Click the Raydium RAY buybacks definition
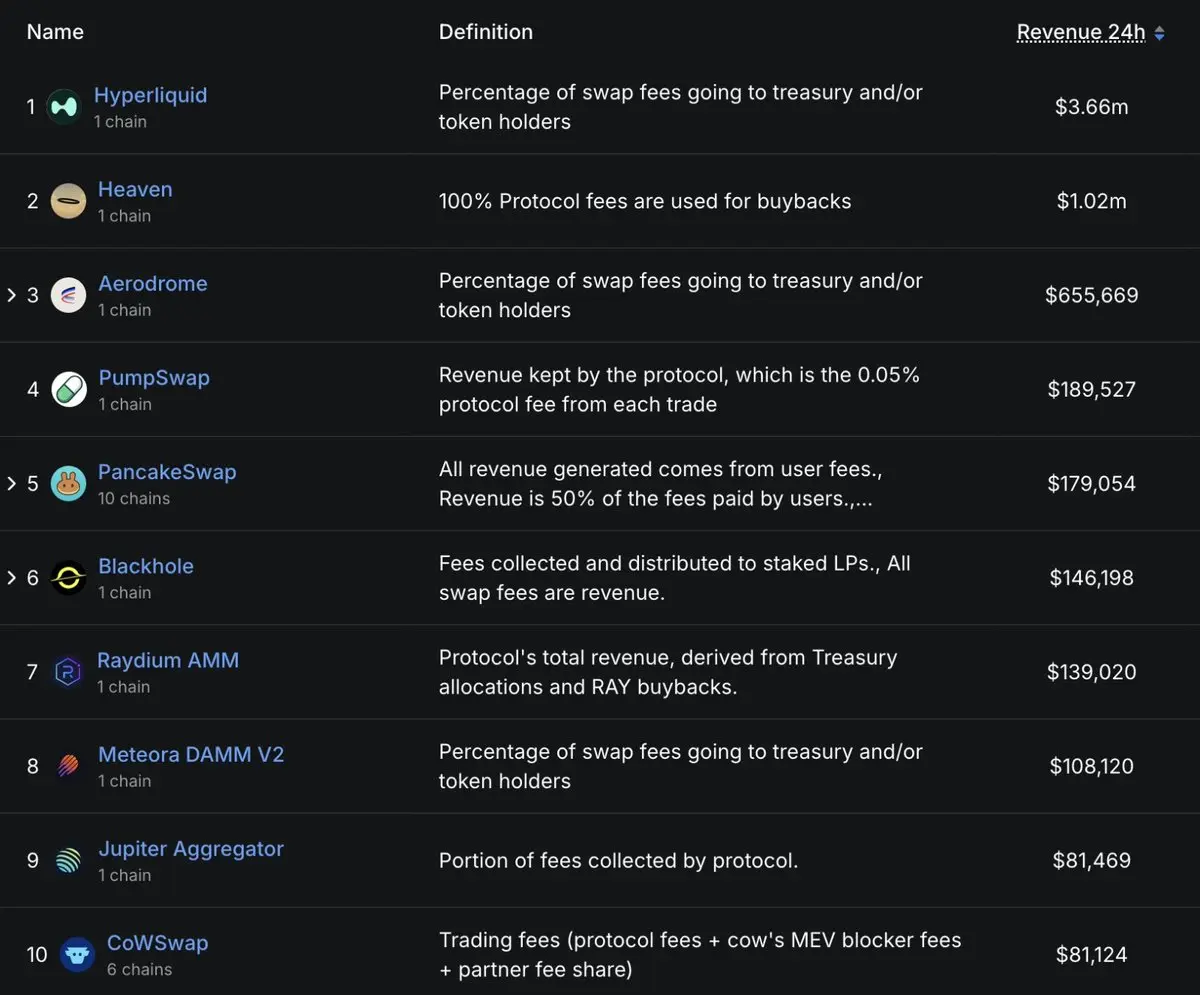Image resolution: width=1200 pixels, height=995 pixels. (668, 672)
